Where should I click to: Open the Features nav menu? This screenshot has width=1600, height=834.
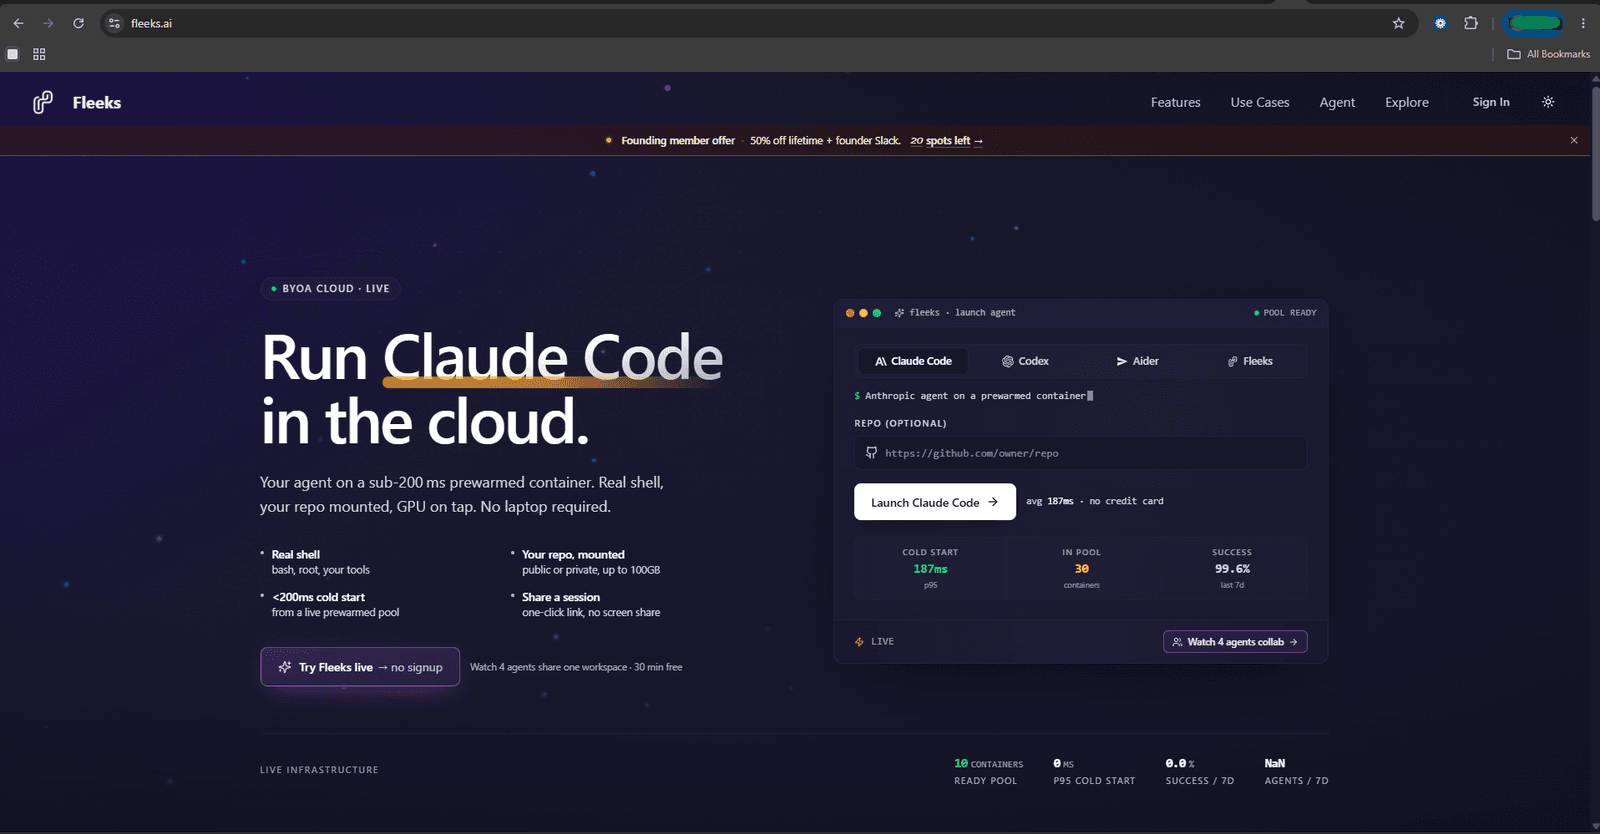(x=1175, y=102)
